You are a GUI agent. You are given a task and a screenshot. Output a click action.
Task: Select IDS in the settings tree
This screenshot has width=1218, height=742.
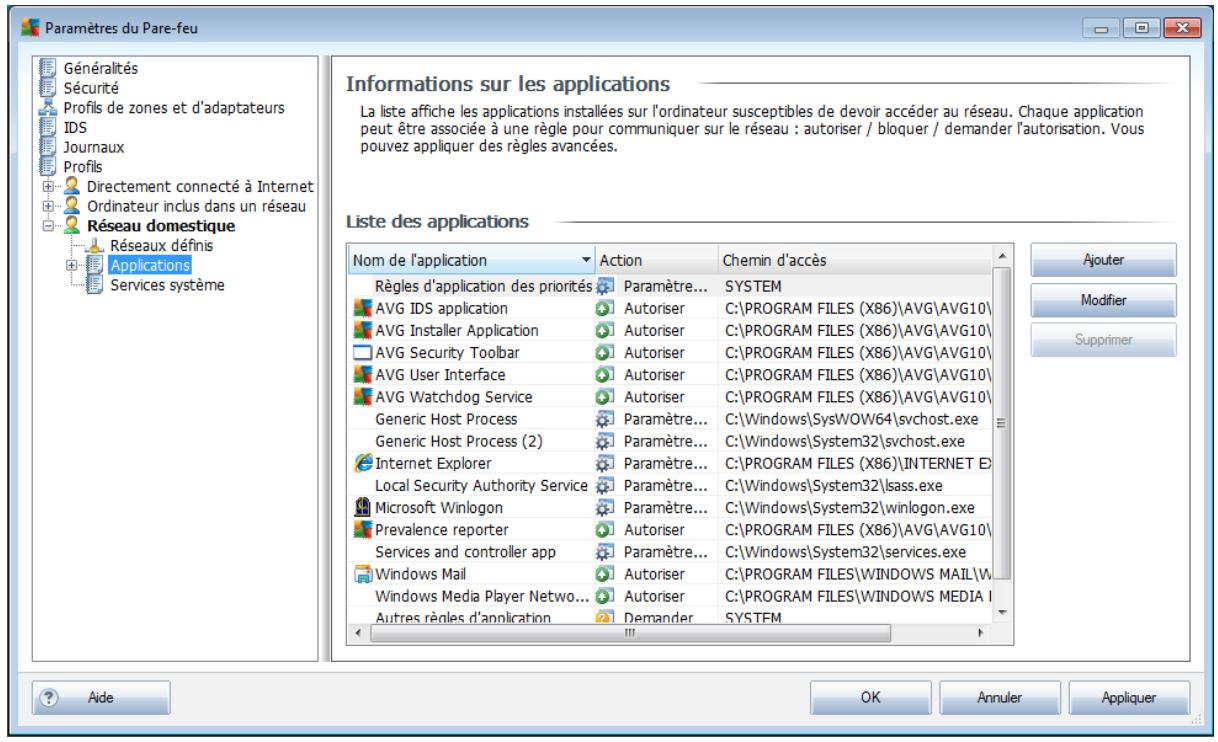pyautogui.click(x=74, y=127)
